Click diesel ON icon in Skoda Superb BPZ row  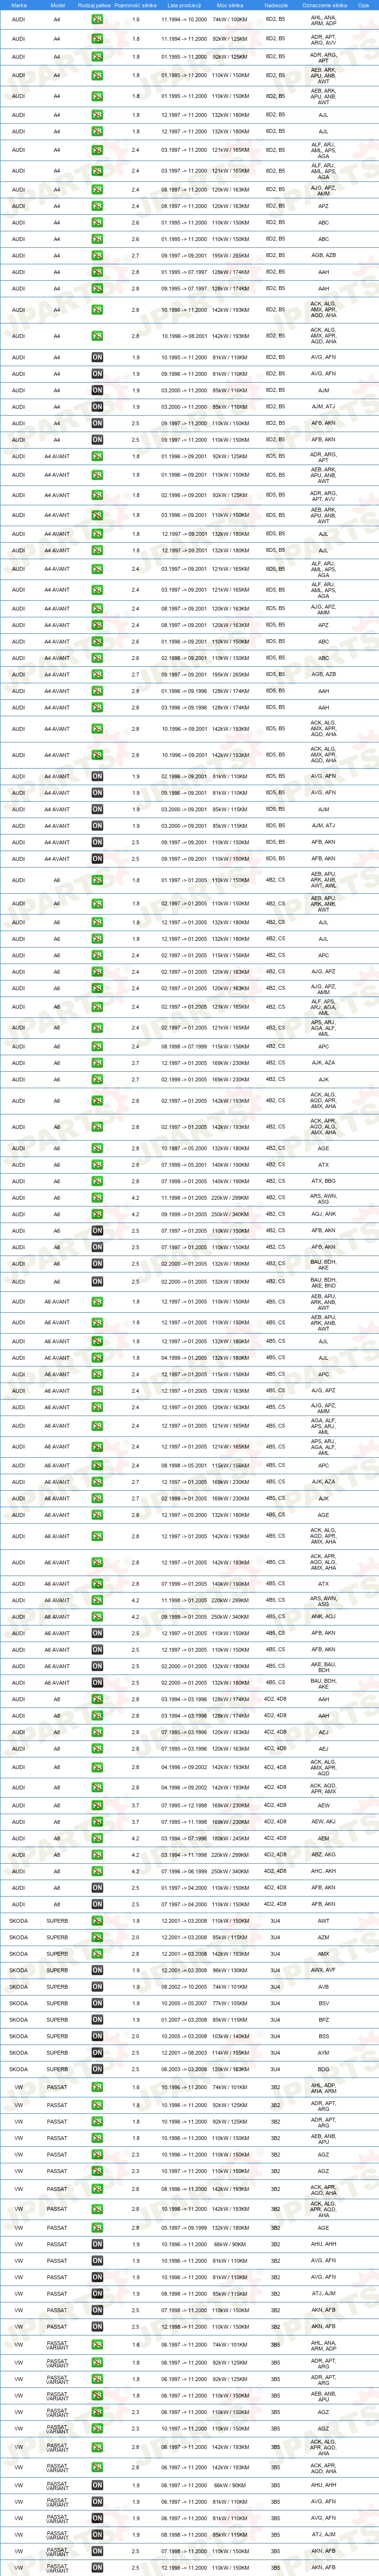(x=97, y=2019)
